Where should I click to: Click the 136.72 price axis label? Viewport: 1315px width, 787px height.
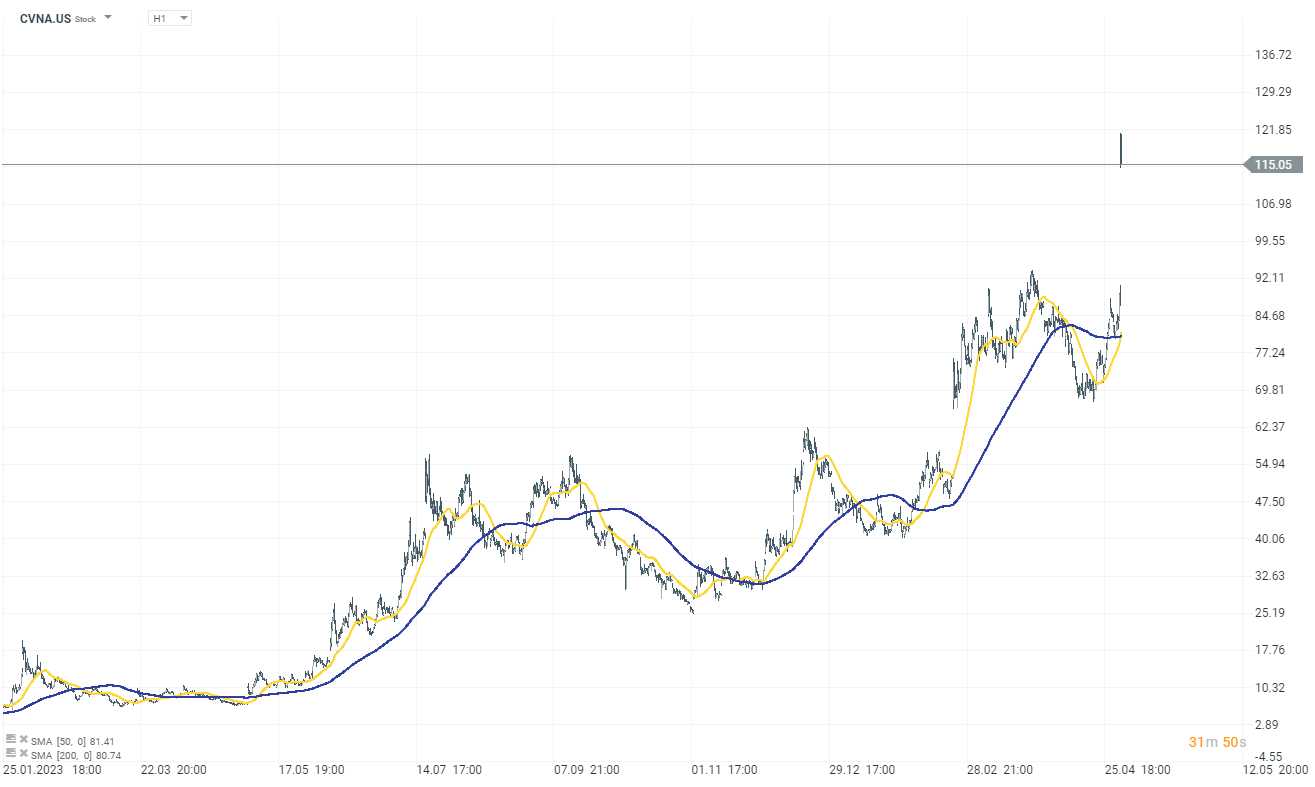click(x=1272, y=55)
